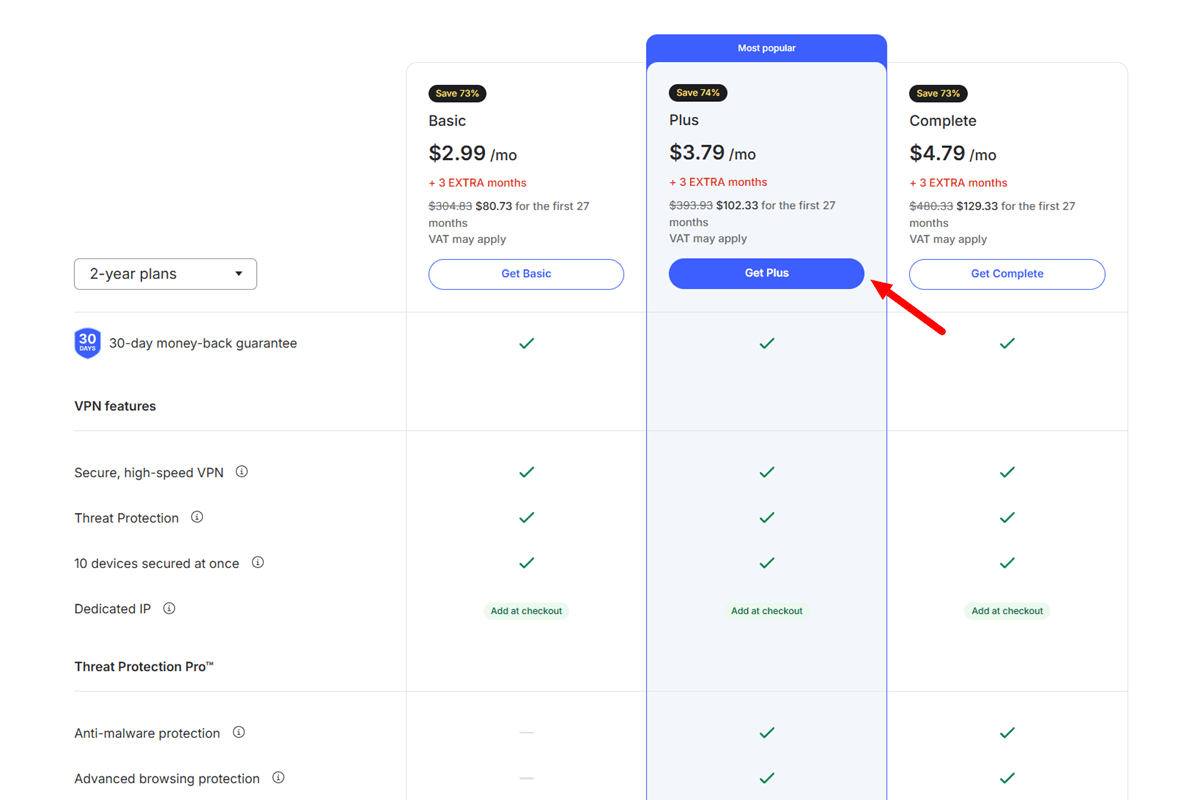Click the Get Complete button
The width and height of the screenshot is (1200, 800).
pyautogui.click(x=1007, y=273)
